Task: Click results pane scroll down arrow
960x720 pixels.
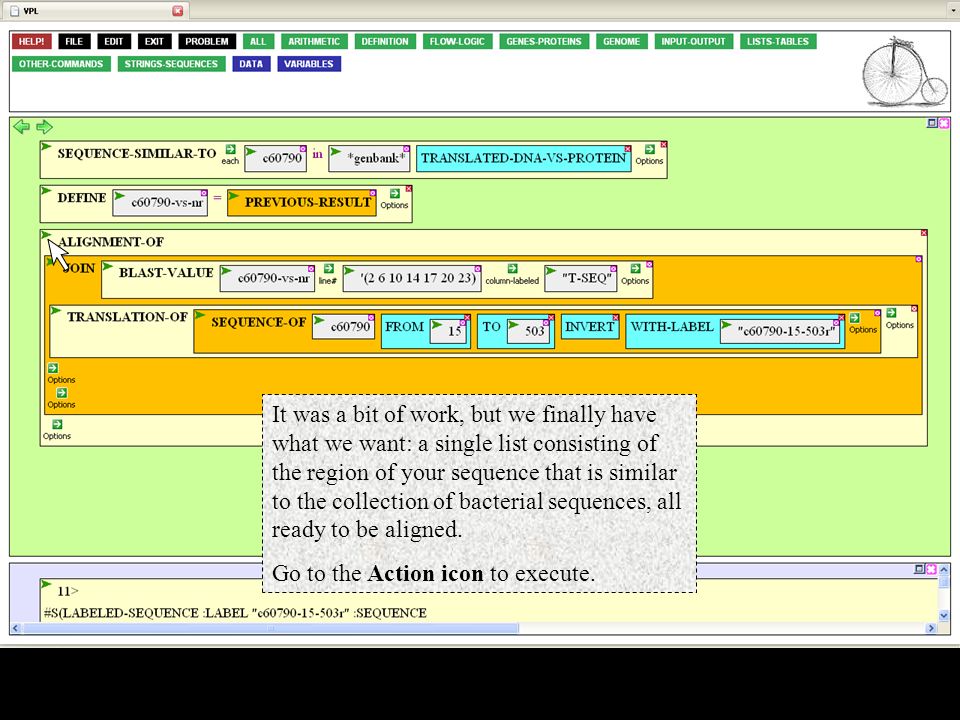Action: (943, 615)
